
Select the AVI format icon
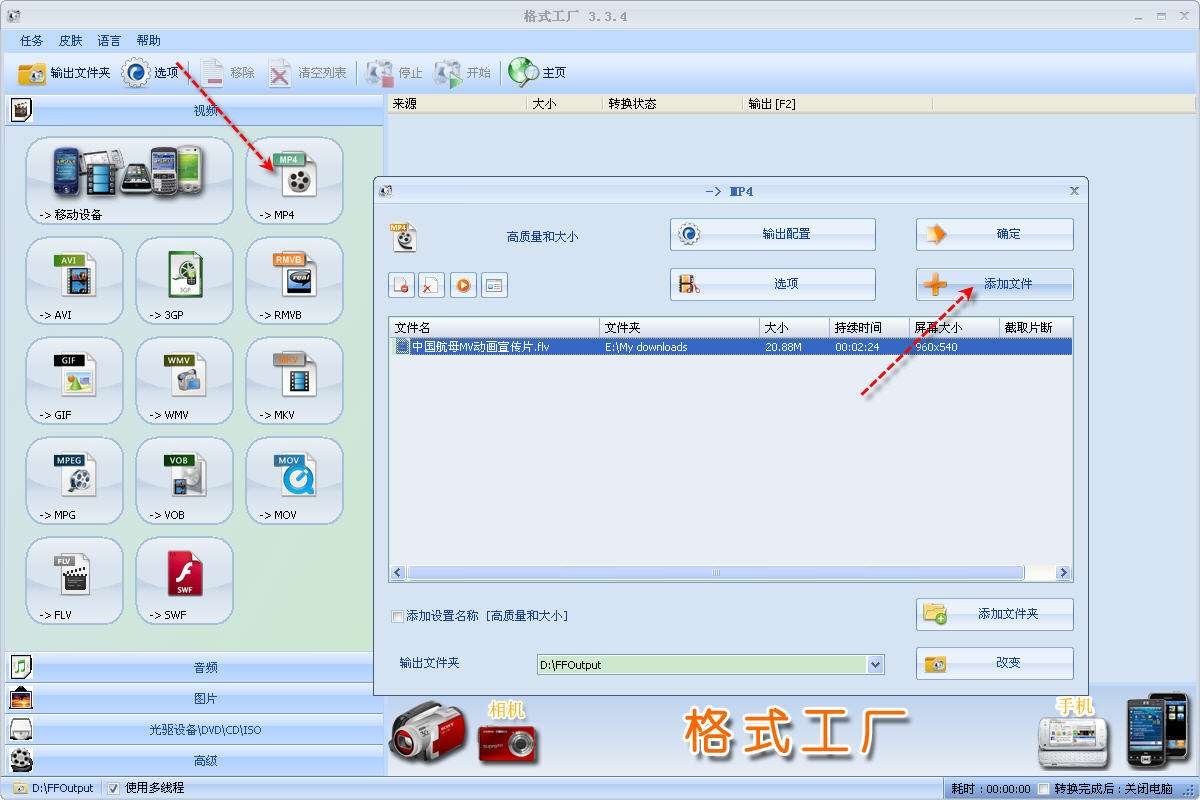[x=74, y=280]
